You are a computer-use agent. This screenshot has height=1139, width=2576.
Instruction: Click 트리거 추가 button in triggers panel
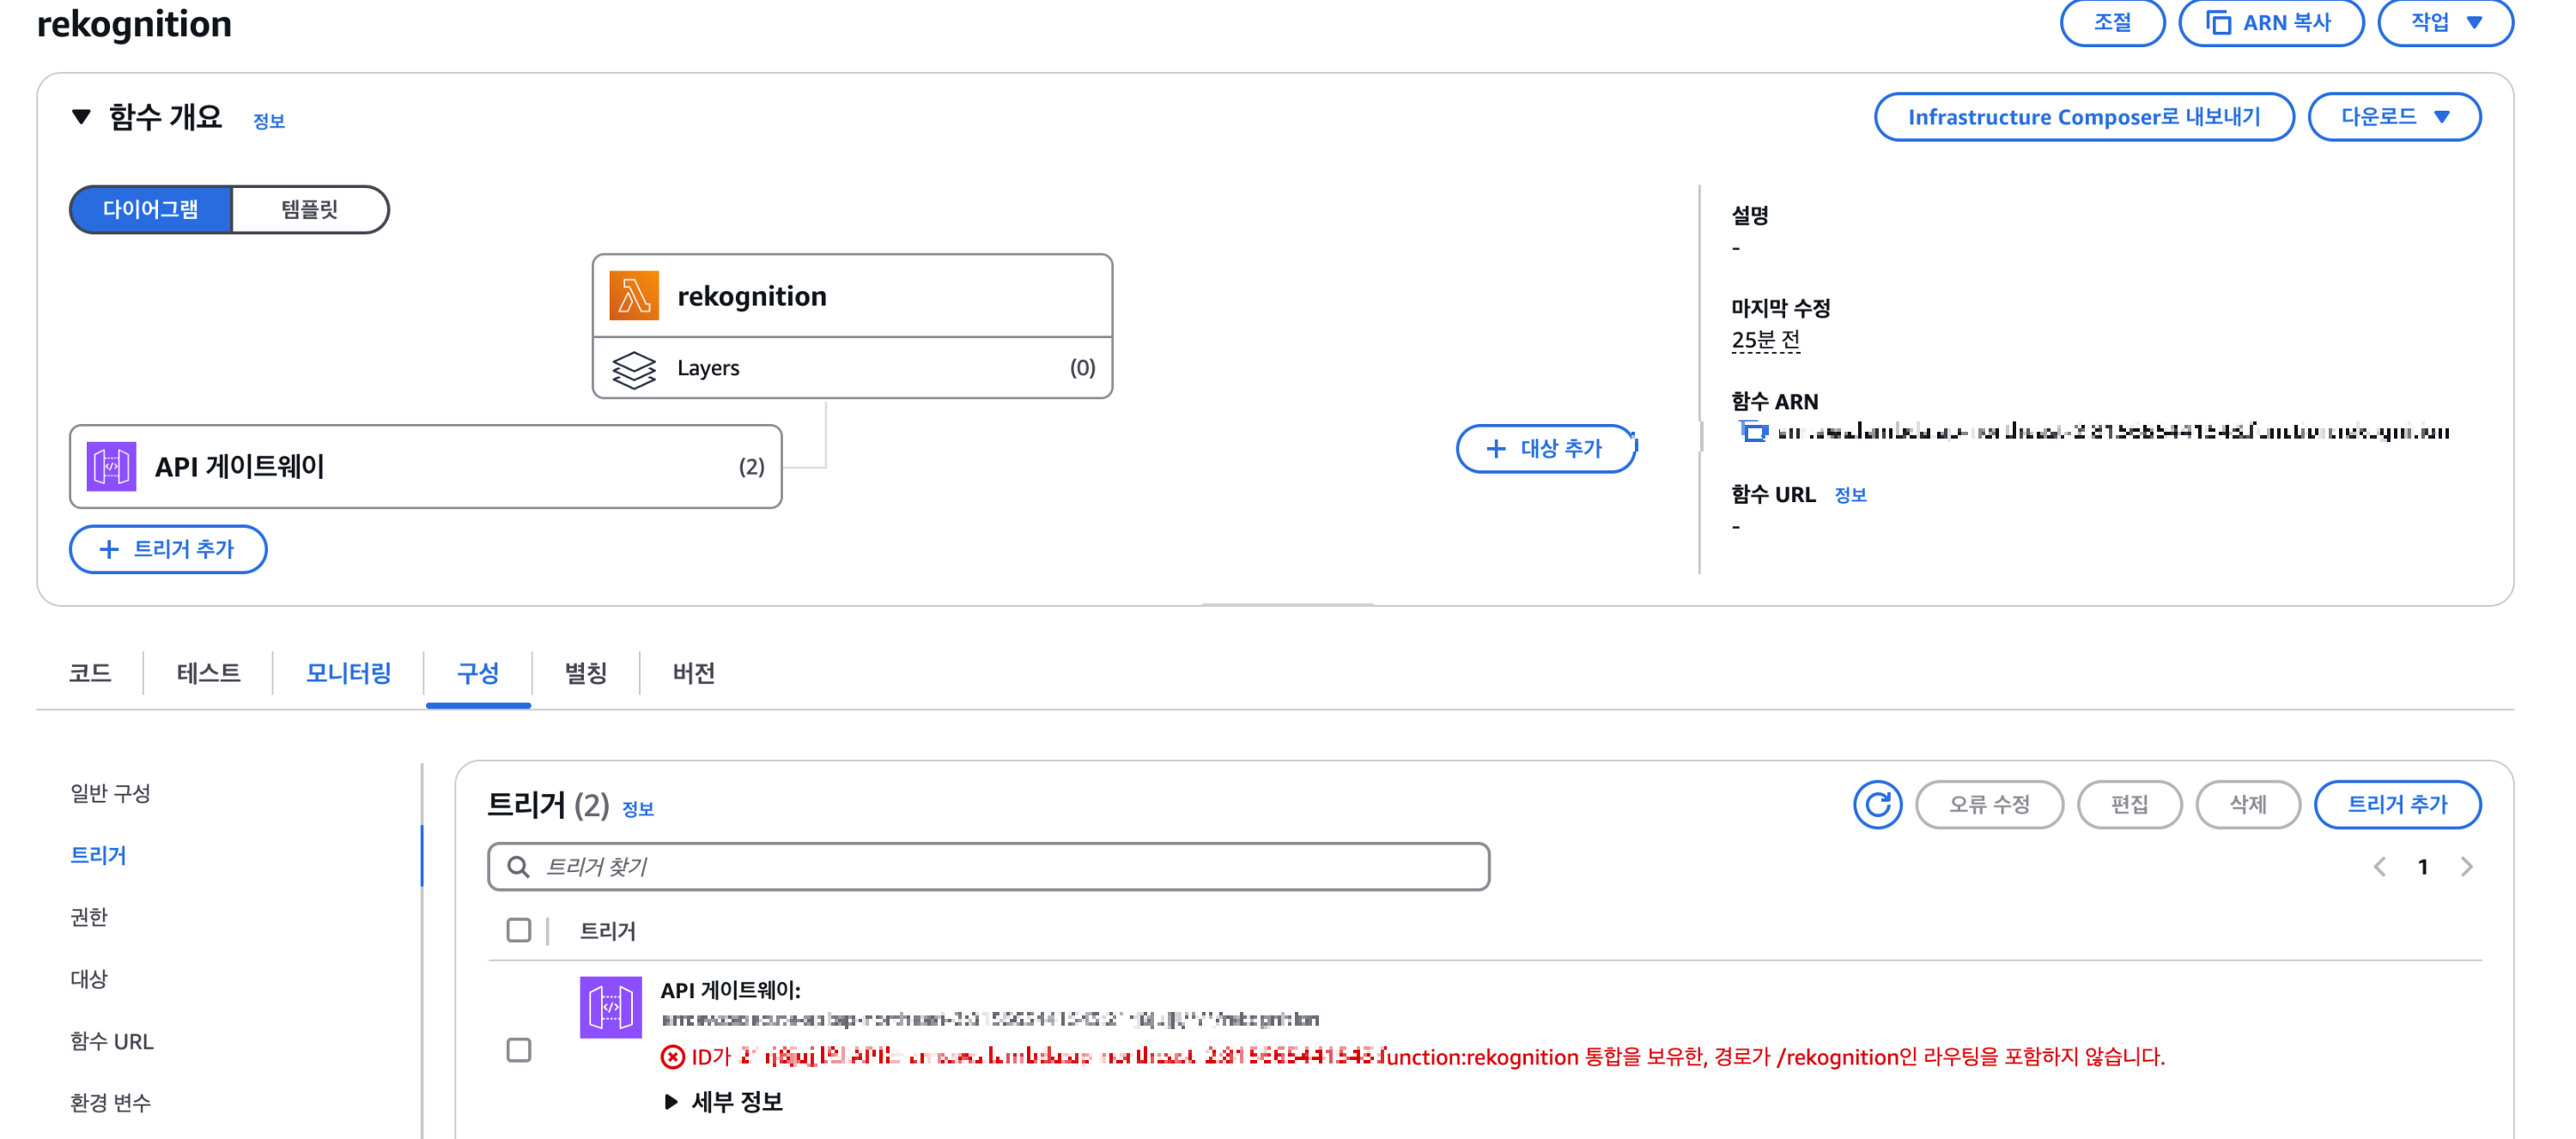(x=2397, y=804)
